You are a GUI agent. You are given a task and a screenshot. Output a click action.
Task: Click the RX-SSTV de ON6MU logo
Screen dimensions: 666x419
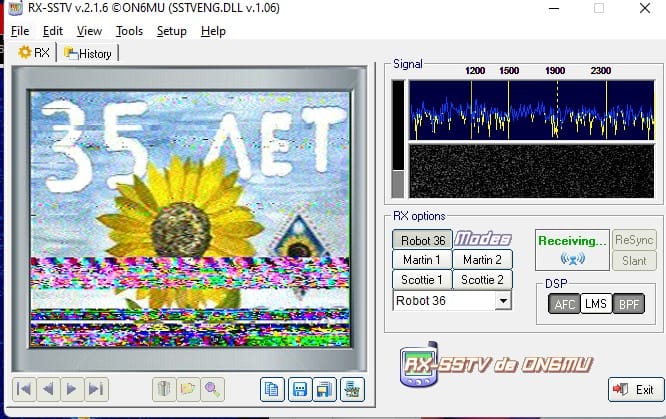click(496, 365)
